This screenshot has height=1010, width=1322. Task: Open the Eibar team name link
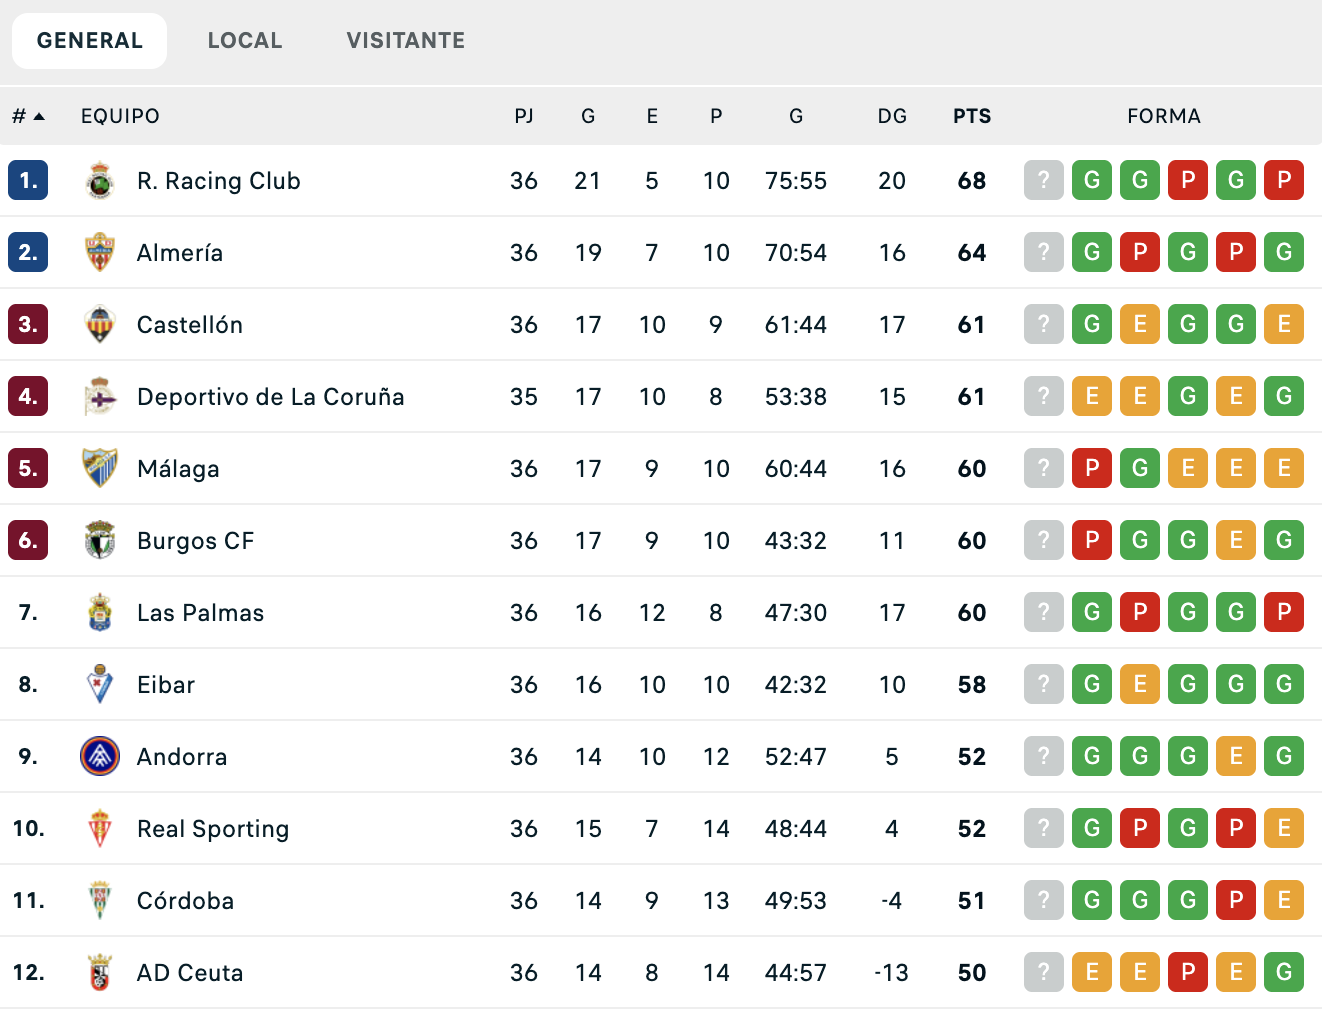[x=166, y=684]
